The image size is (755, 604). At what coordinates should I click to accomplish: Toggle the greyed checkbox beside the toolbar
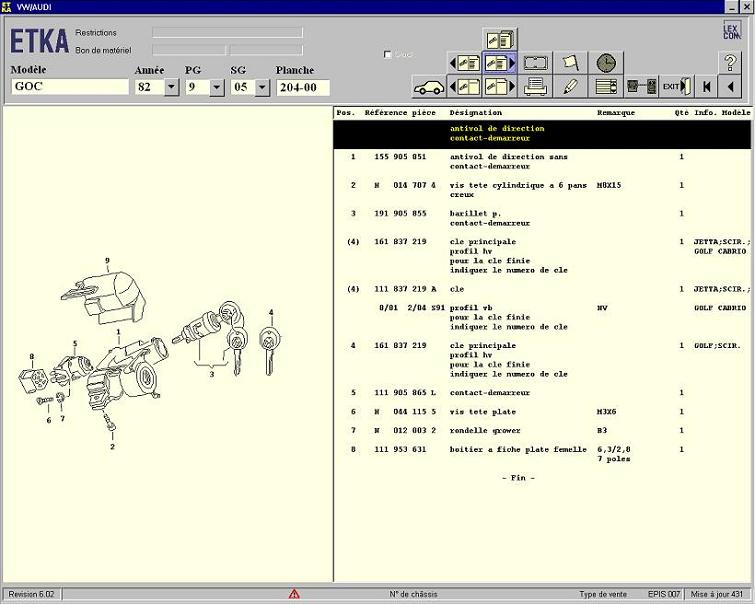[x=388, y=55]
